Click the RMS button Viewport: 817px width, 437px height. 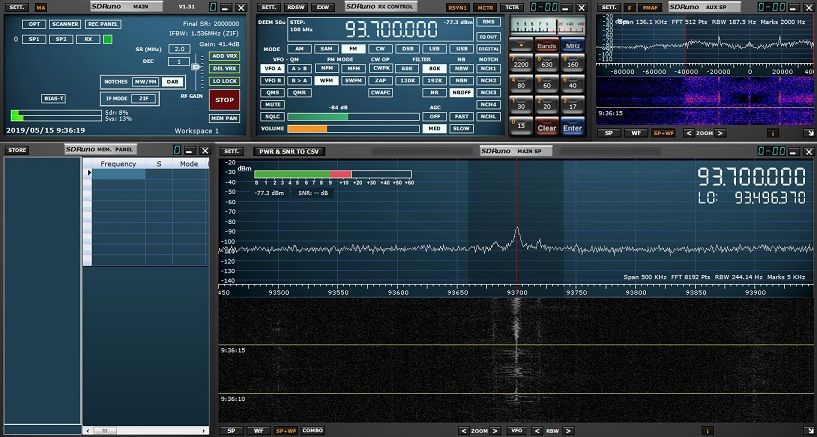pyautogui.click(x=489, y=22)
